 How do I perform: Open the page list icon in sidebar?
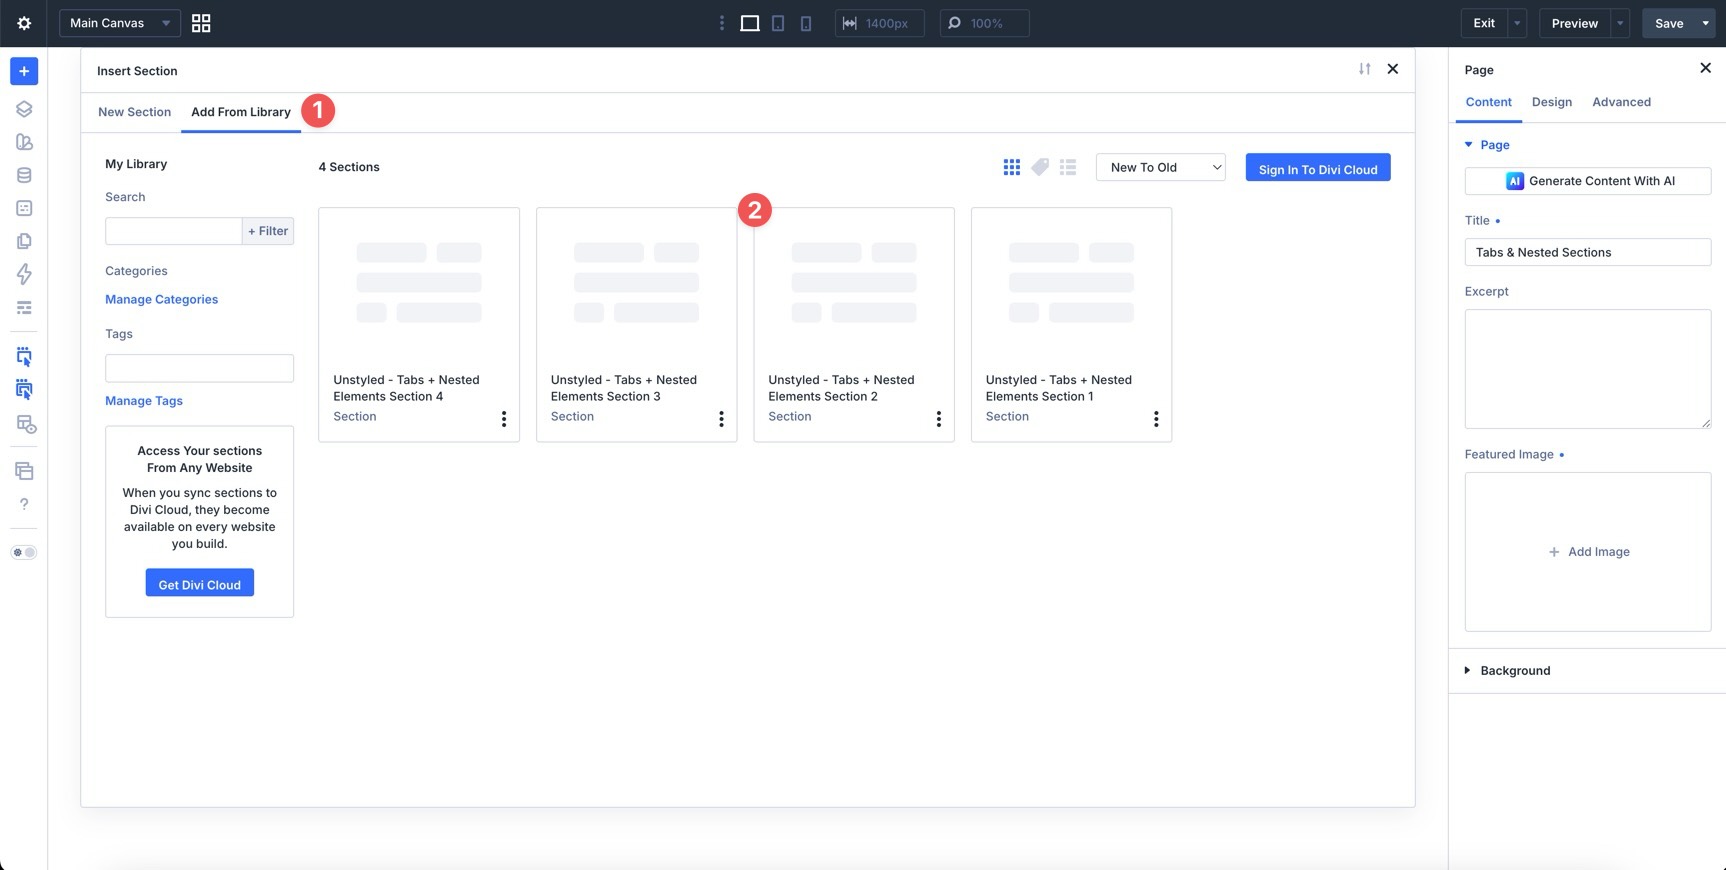pyautogui.click(x=24, y=208)
